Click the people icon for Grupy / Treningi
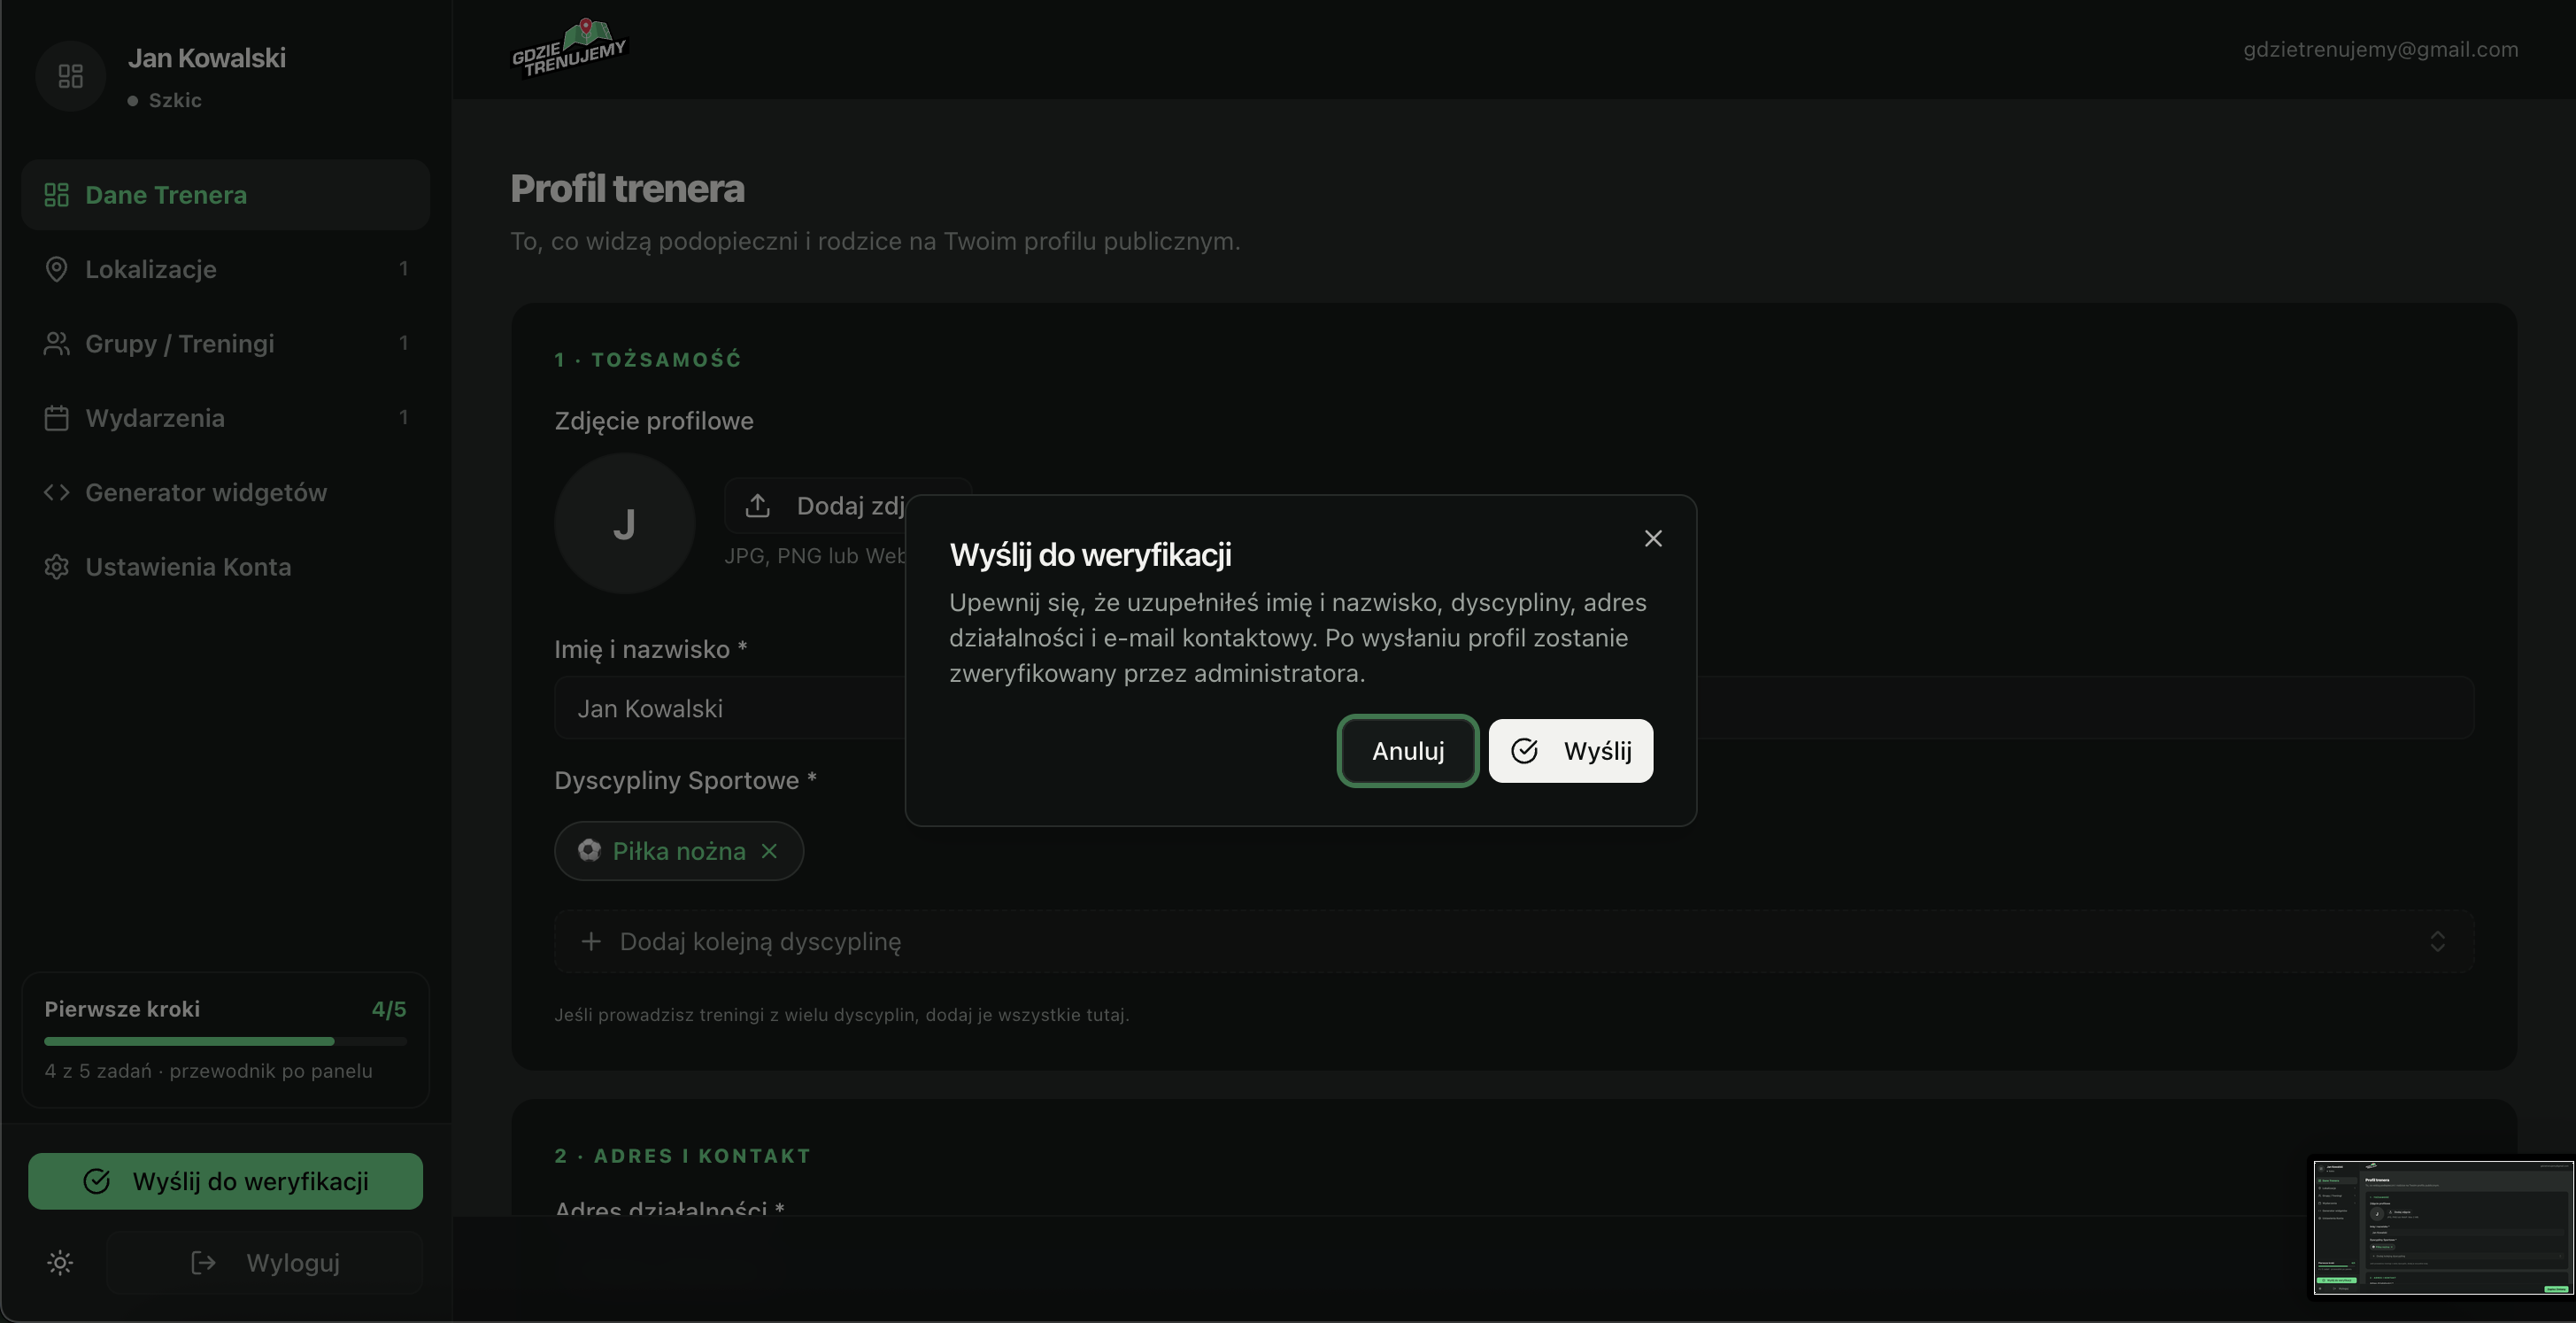This screenshot has width=2576, height=1323. pos(56,343)
